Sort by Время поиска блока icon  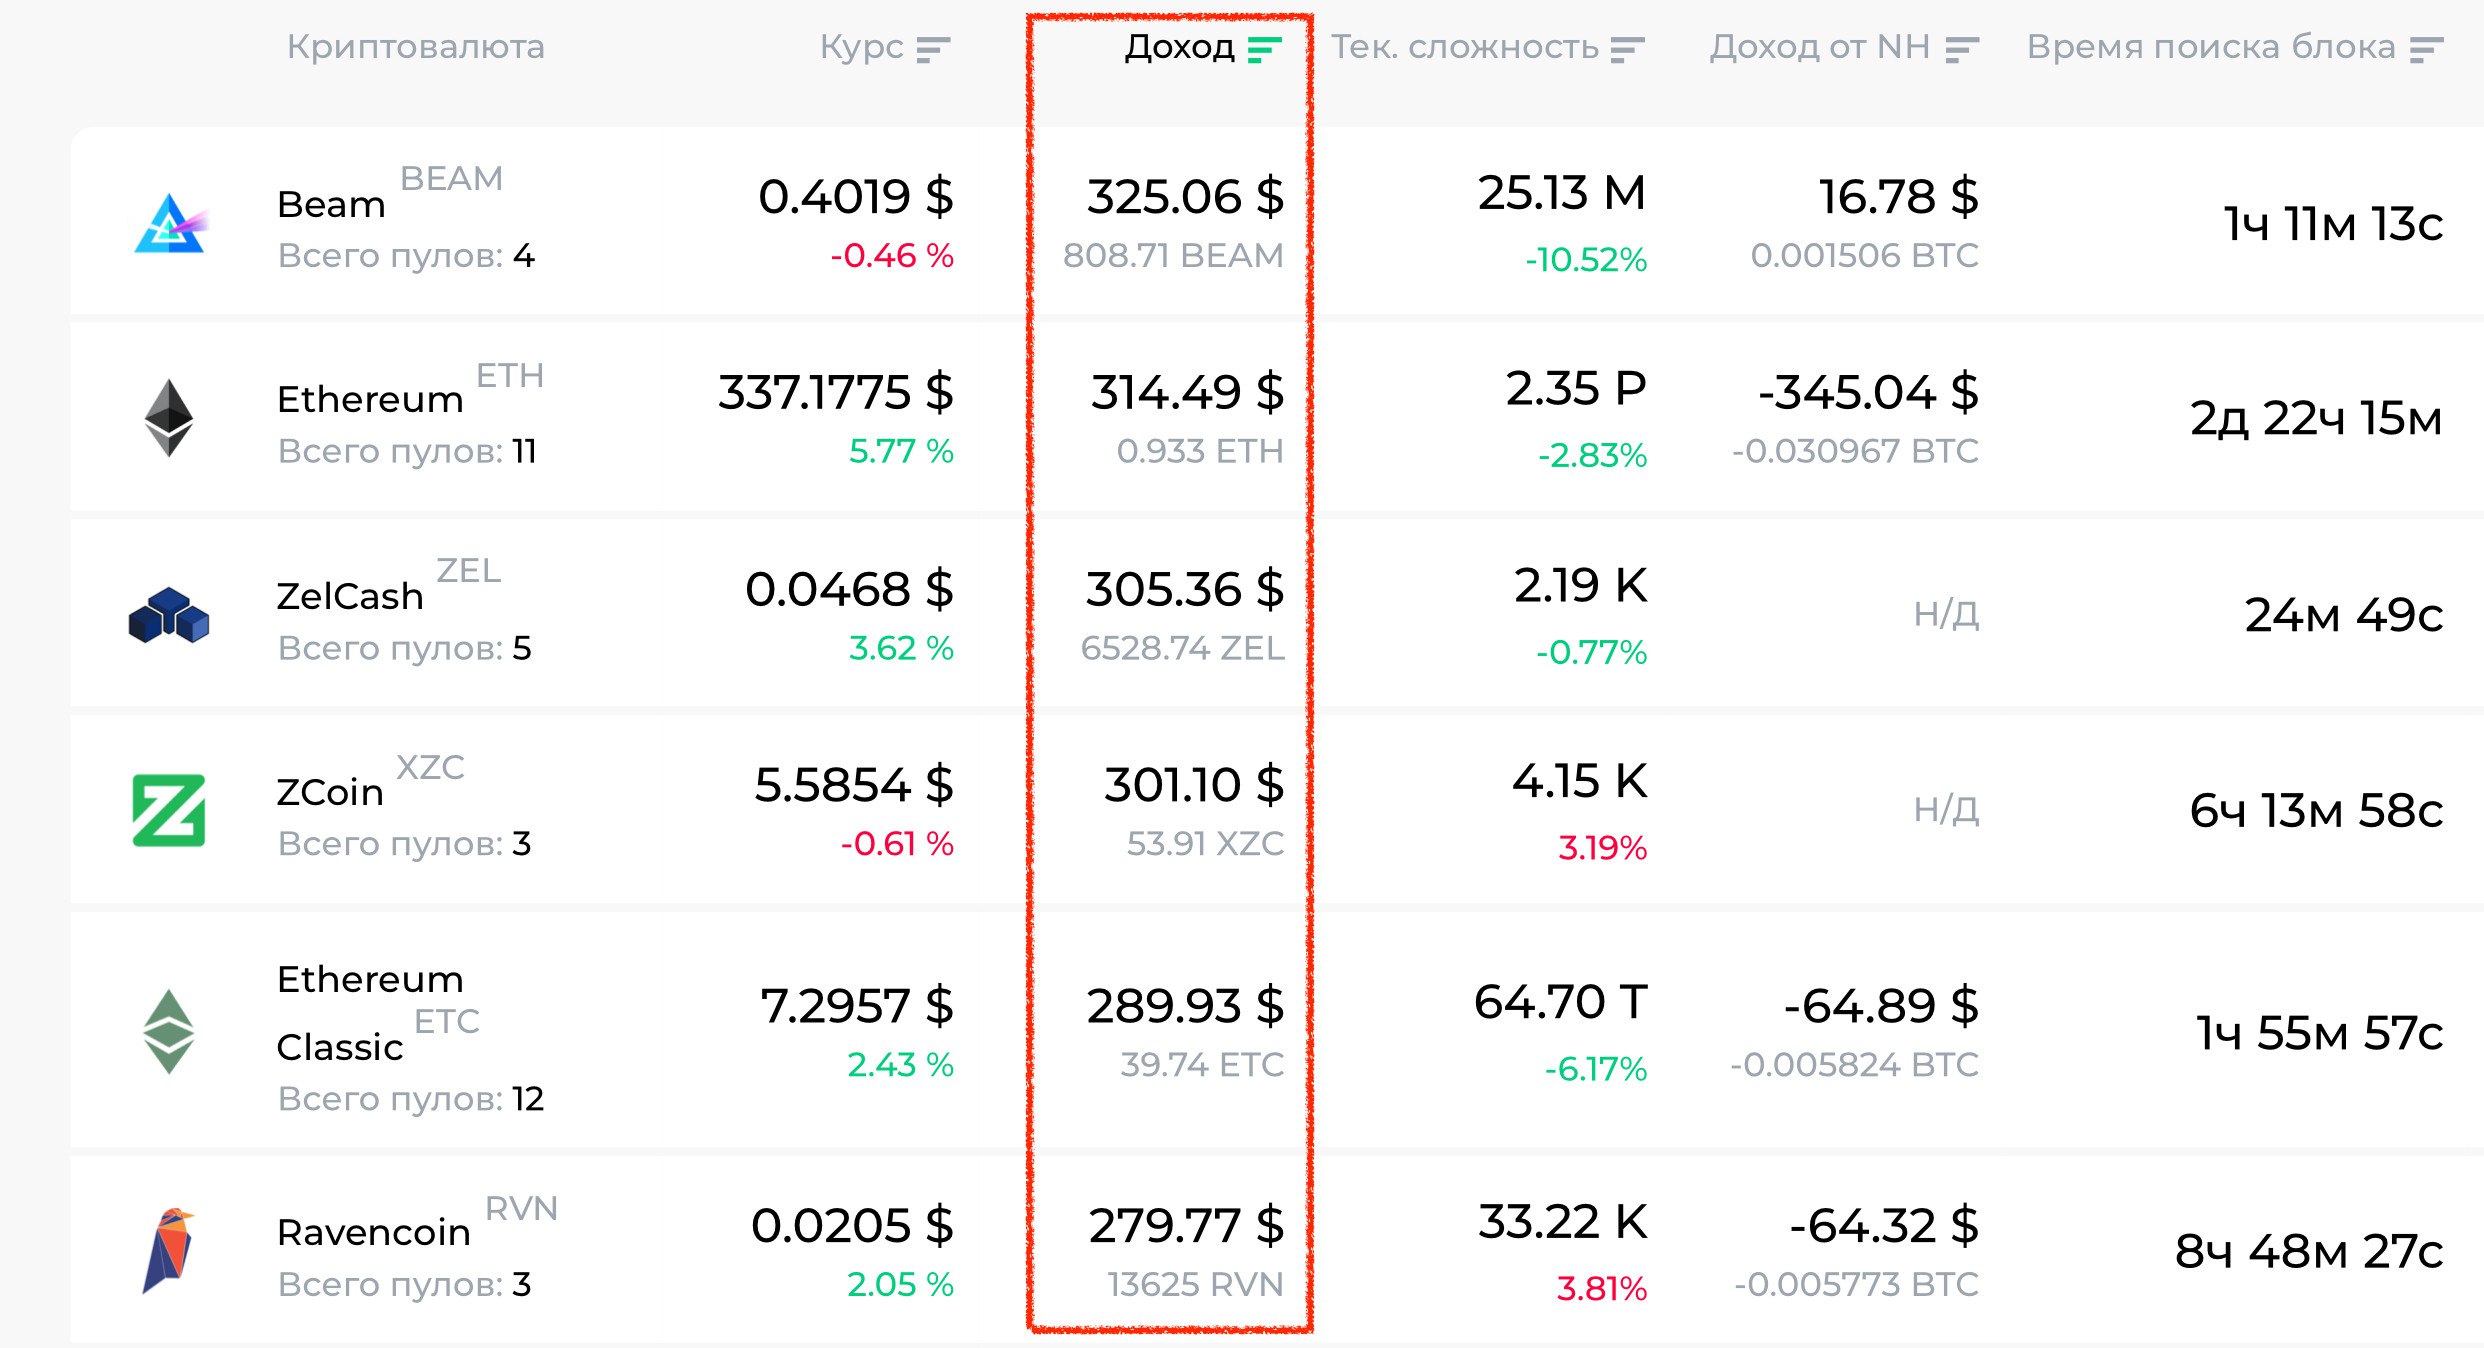2426,49
